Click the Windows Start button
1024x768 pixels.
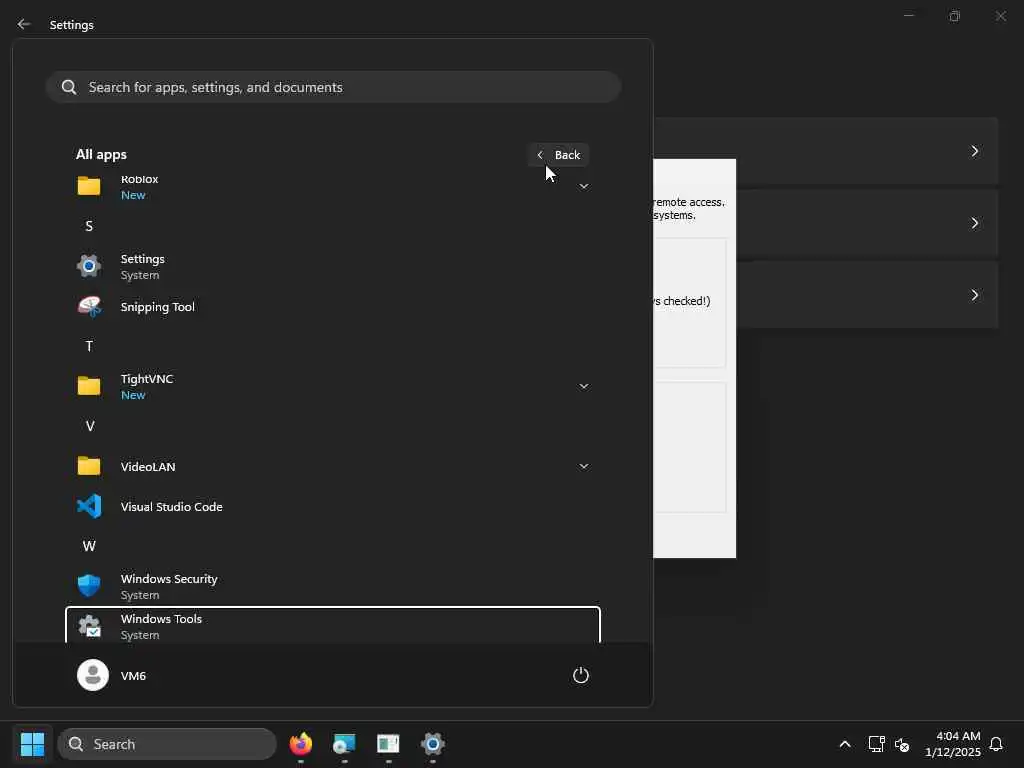pos(32,744)
